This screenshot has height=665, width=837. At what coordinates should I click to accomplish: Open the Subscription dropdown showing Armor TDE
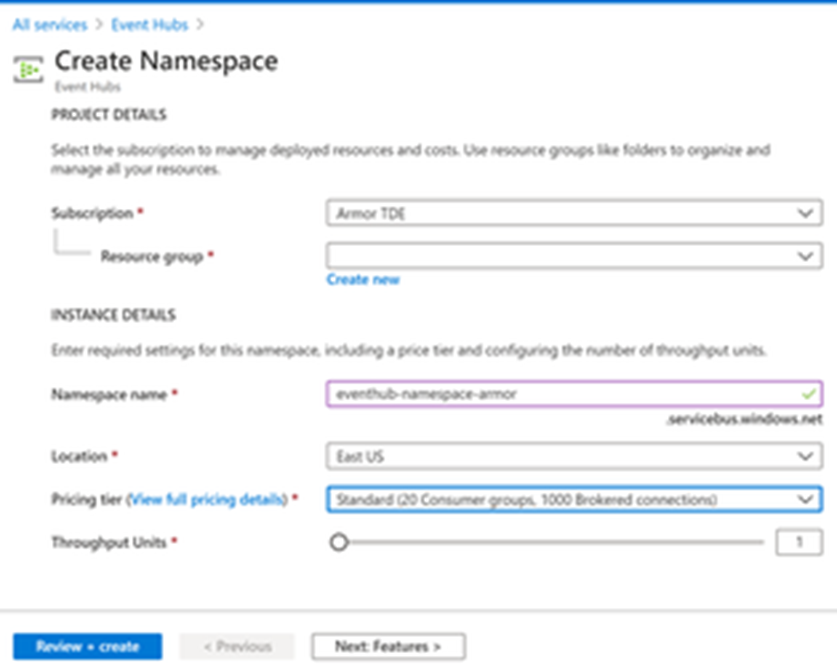pyautogui.click(x=573, y=213)
